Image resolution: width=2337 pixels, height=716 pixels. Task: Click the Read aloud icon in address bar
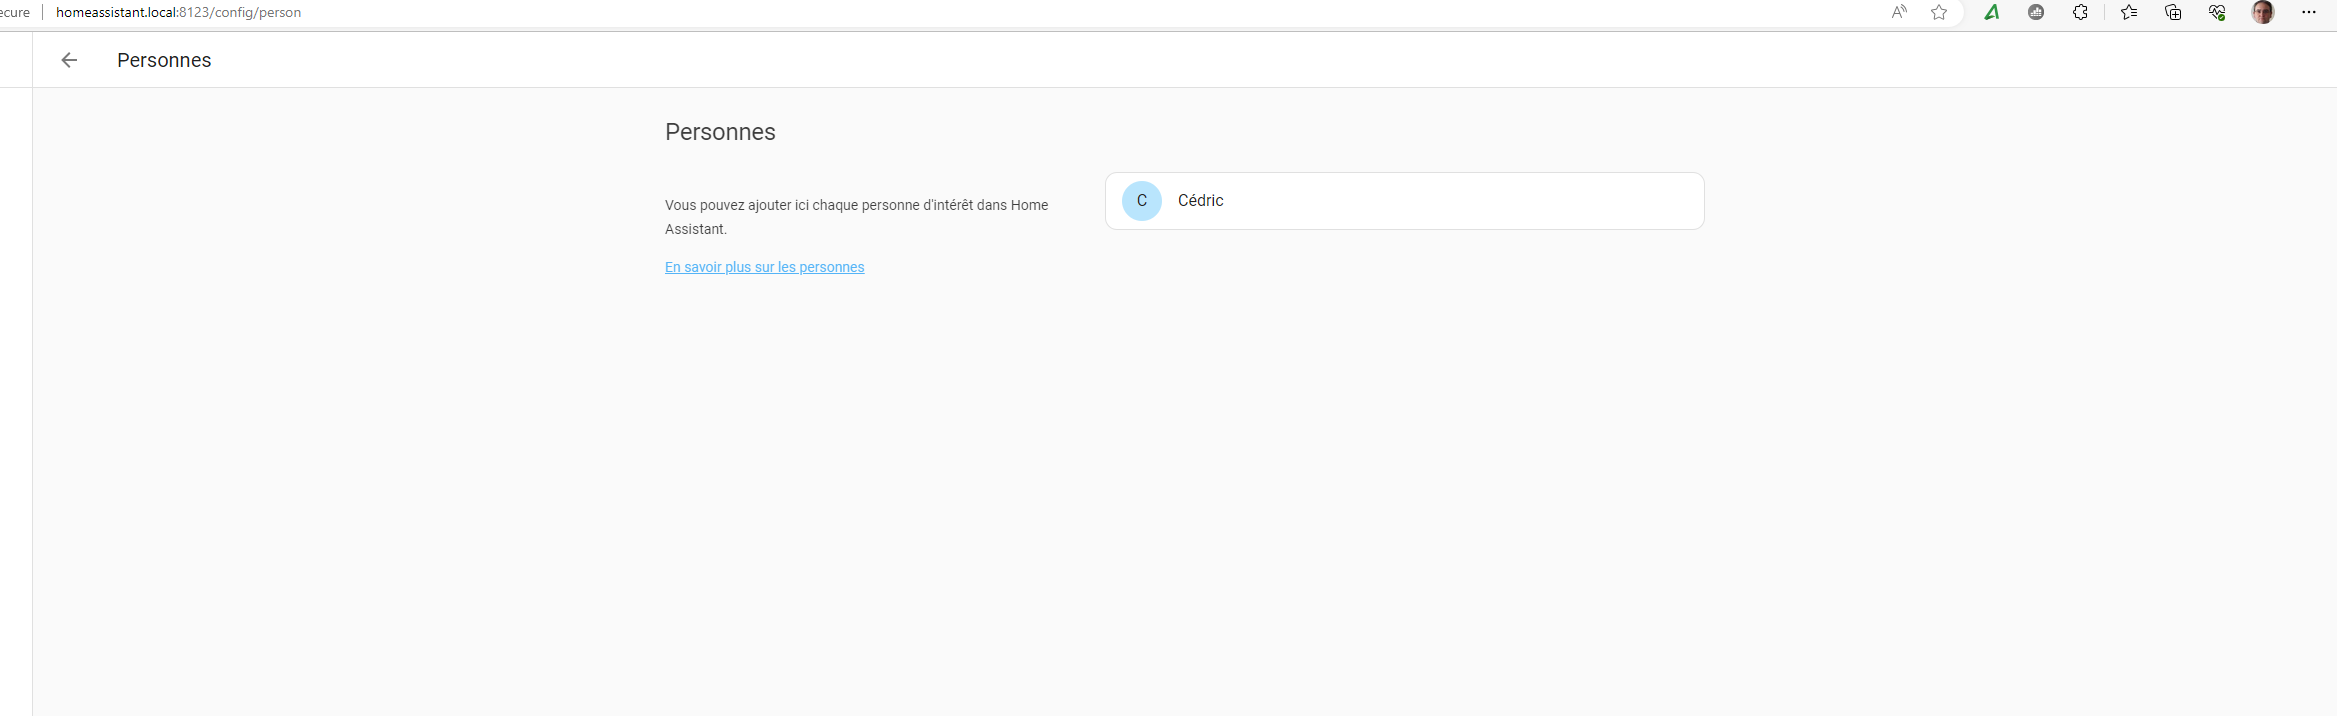coord(1899,12)
